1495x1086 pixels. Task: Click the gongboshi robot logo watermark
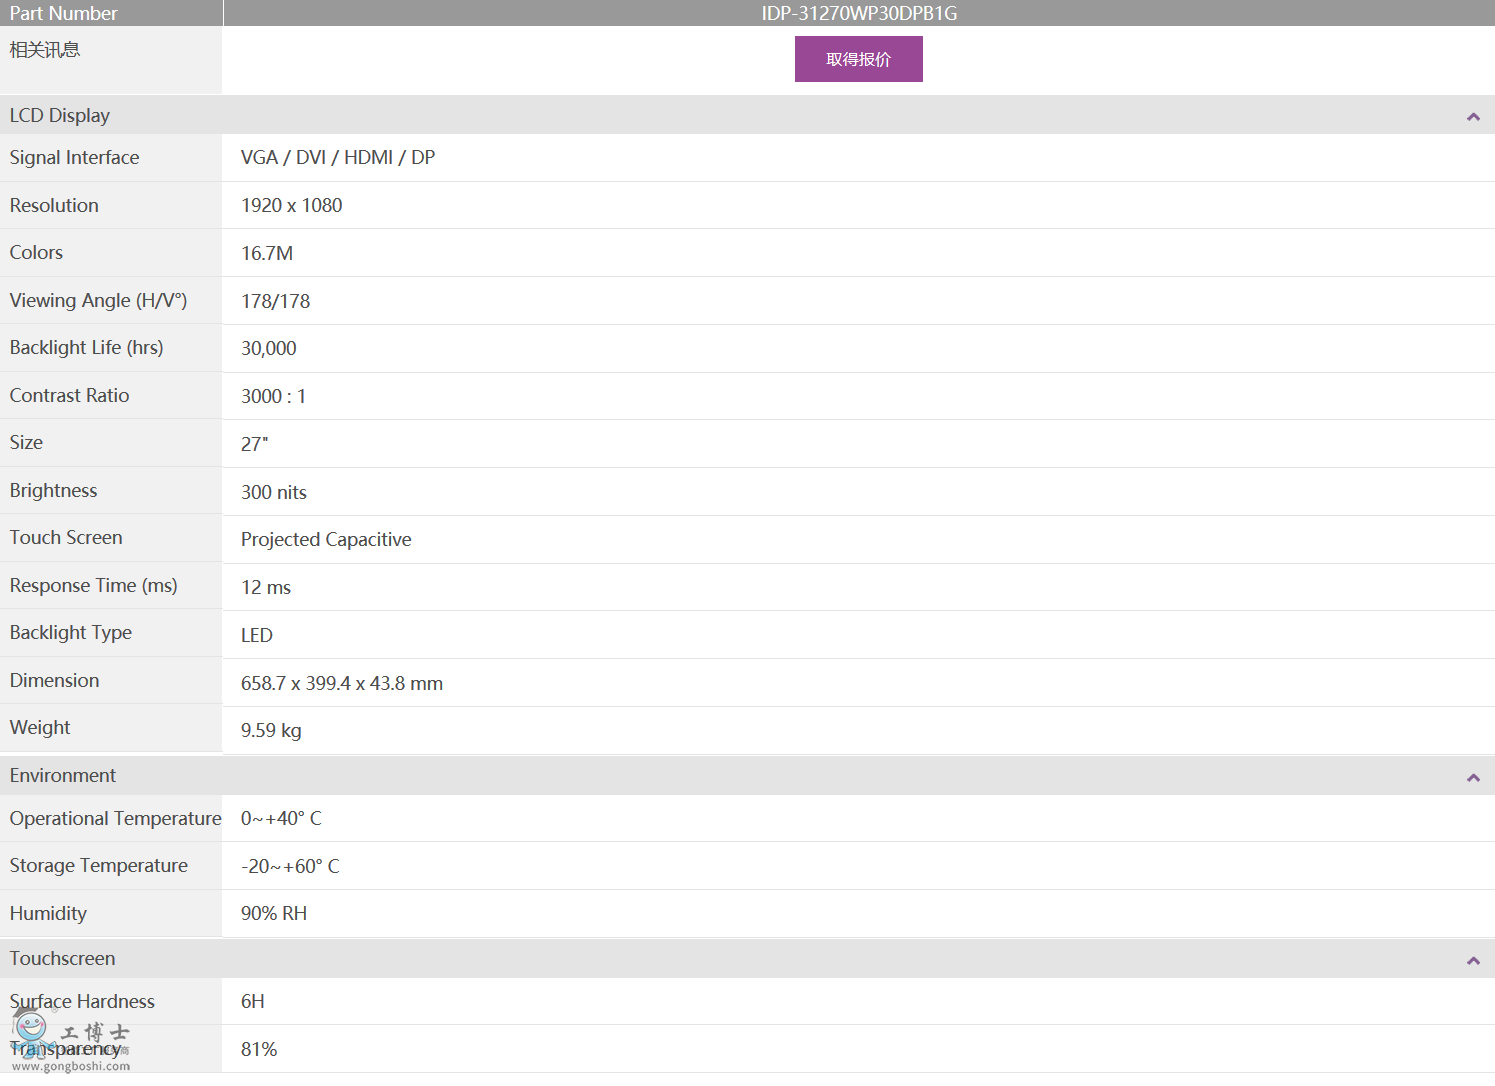[x=32, y=1028]
